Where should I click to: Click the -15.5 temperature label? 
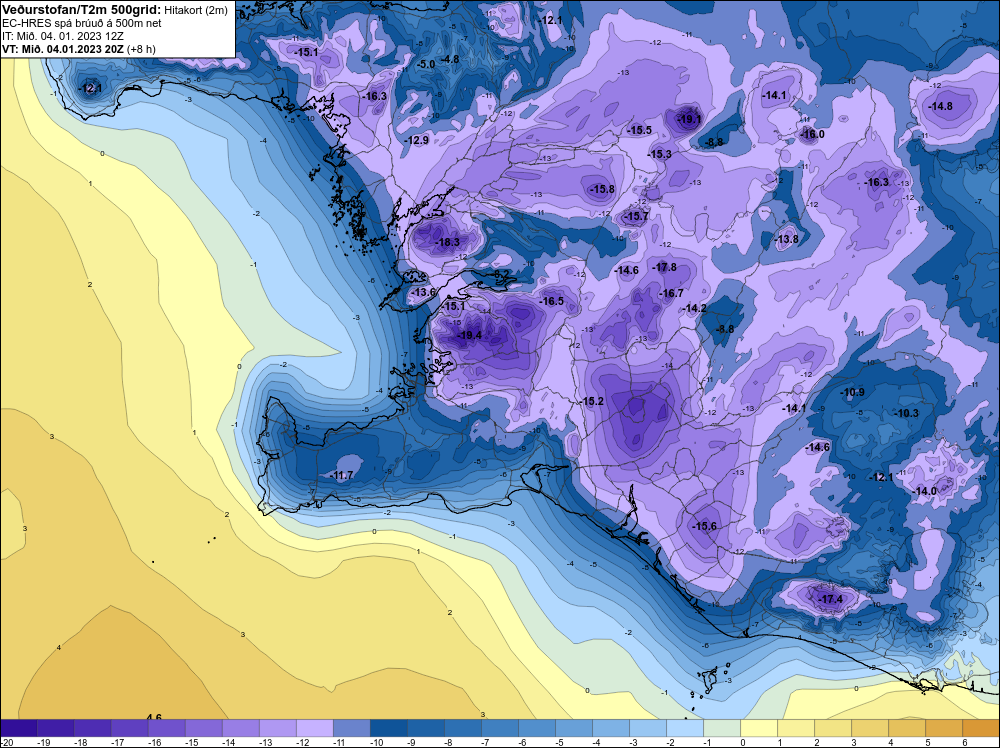640,130
